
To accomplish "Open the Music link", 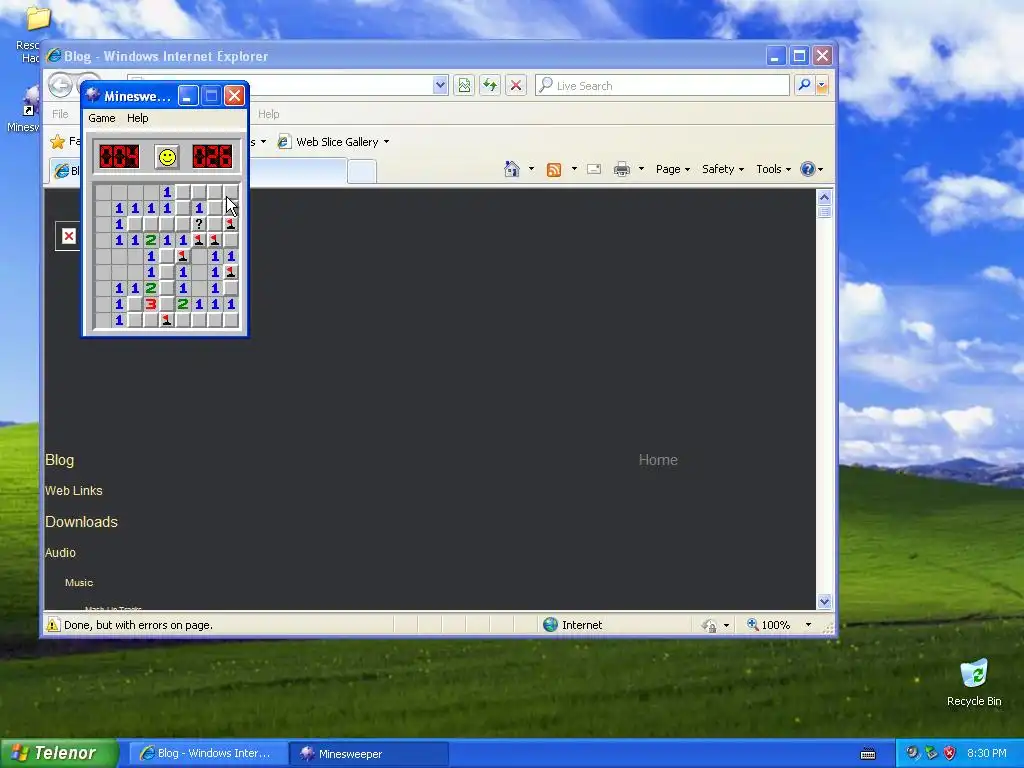I will coord(79,583).
